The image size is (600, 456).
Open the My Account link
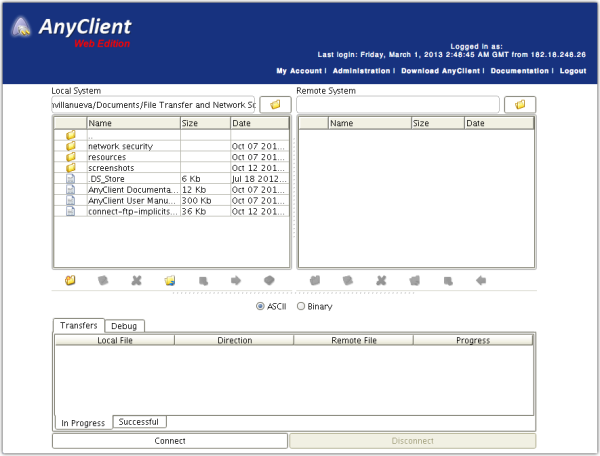[x=299, y=71]
